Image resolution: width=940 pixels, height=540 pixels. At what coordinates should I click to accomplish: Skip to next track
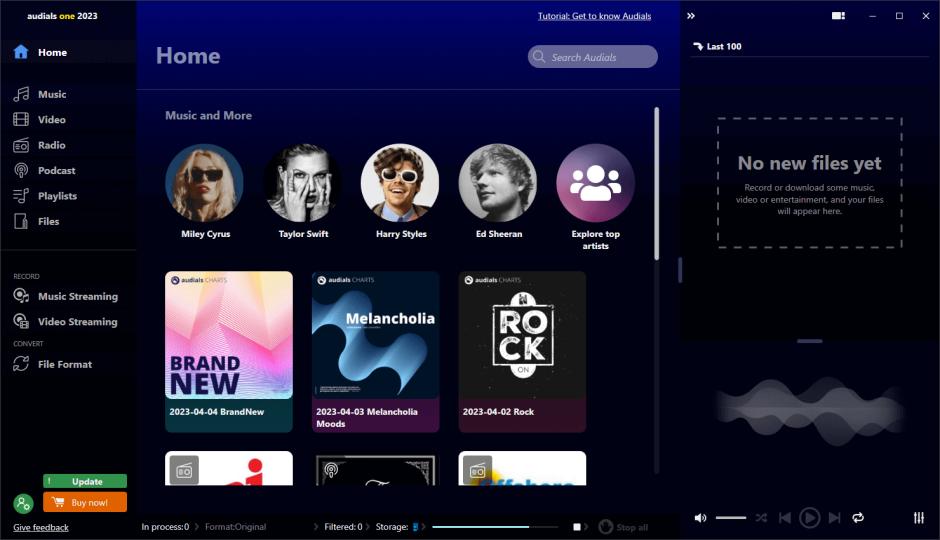(834, 518)
